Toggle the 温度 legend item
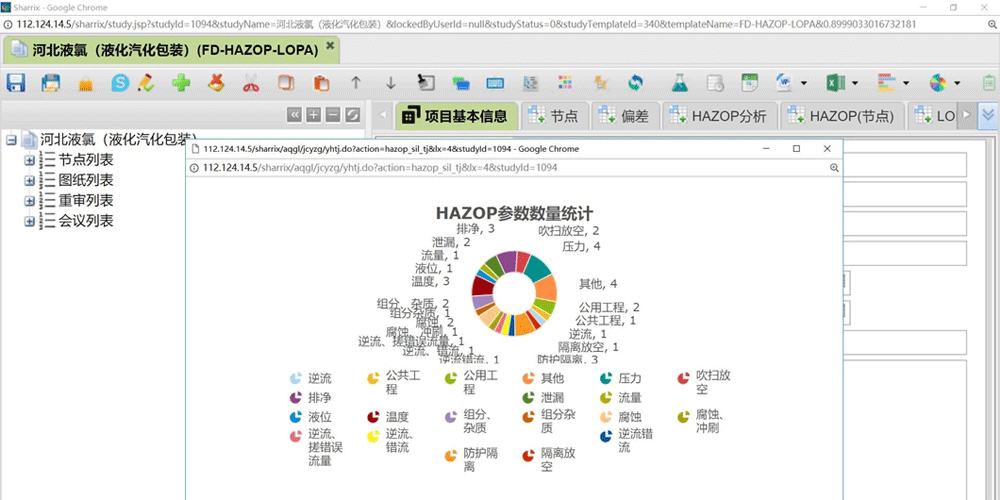This screenshot has width=1000, height=500. (x=388, y=417)
